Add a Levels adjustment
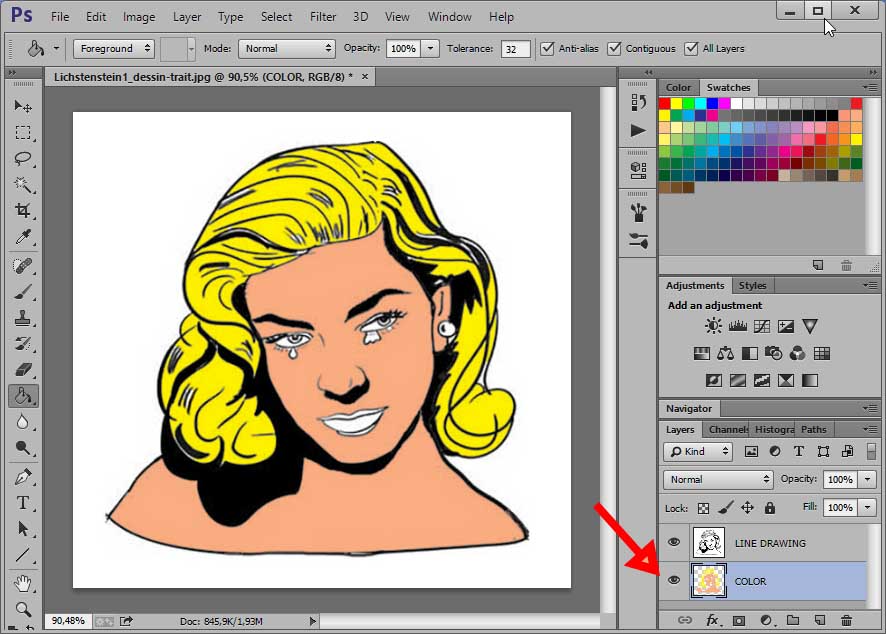886x634 pixels. [x=737, y=326]
